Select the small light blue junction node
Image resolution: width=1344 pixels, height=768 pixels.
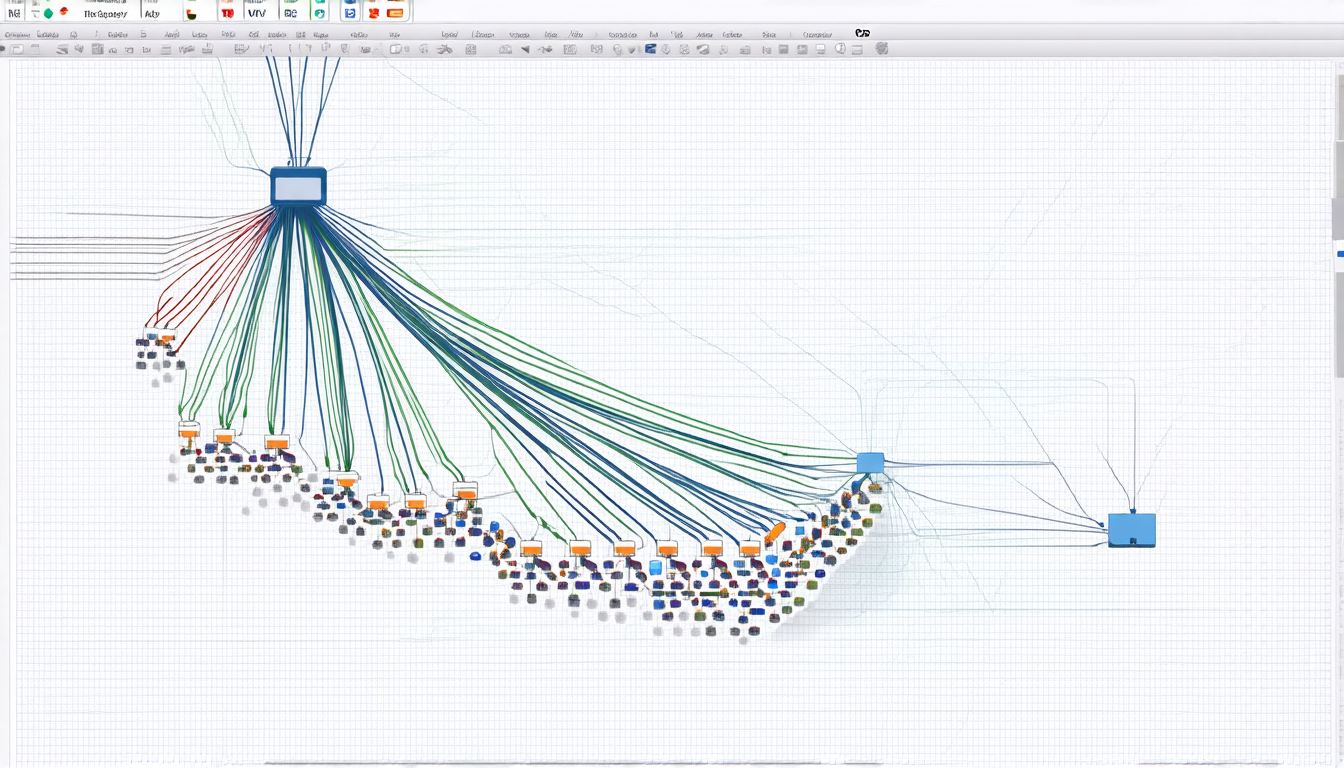click(x=870, y=462)
